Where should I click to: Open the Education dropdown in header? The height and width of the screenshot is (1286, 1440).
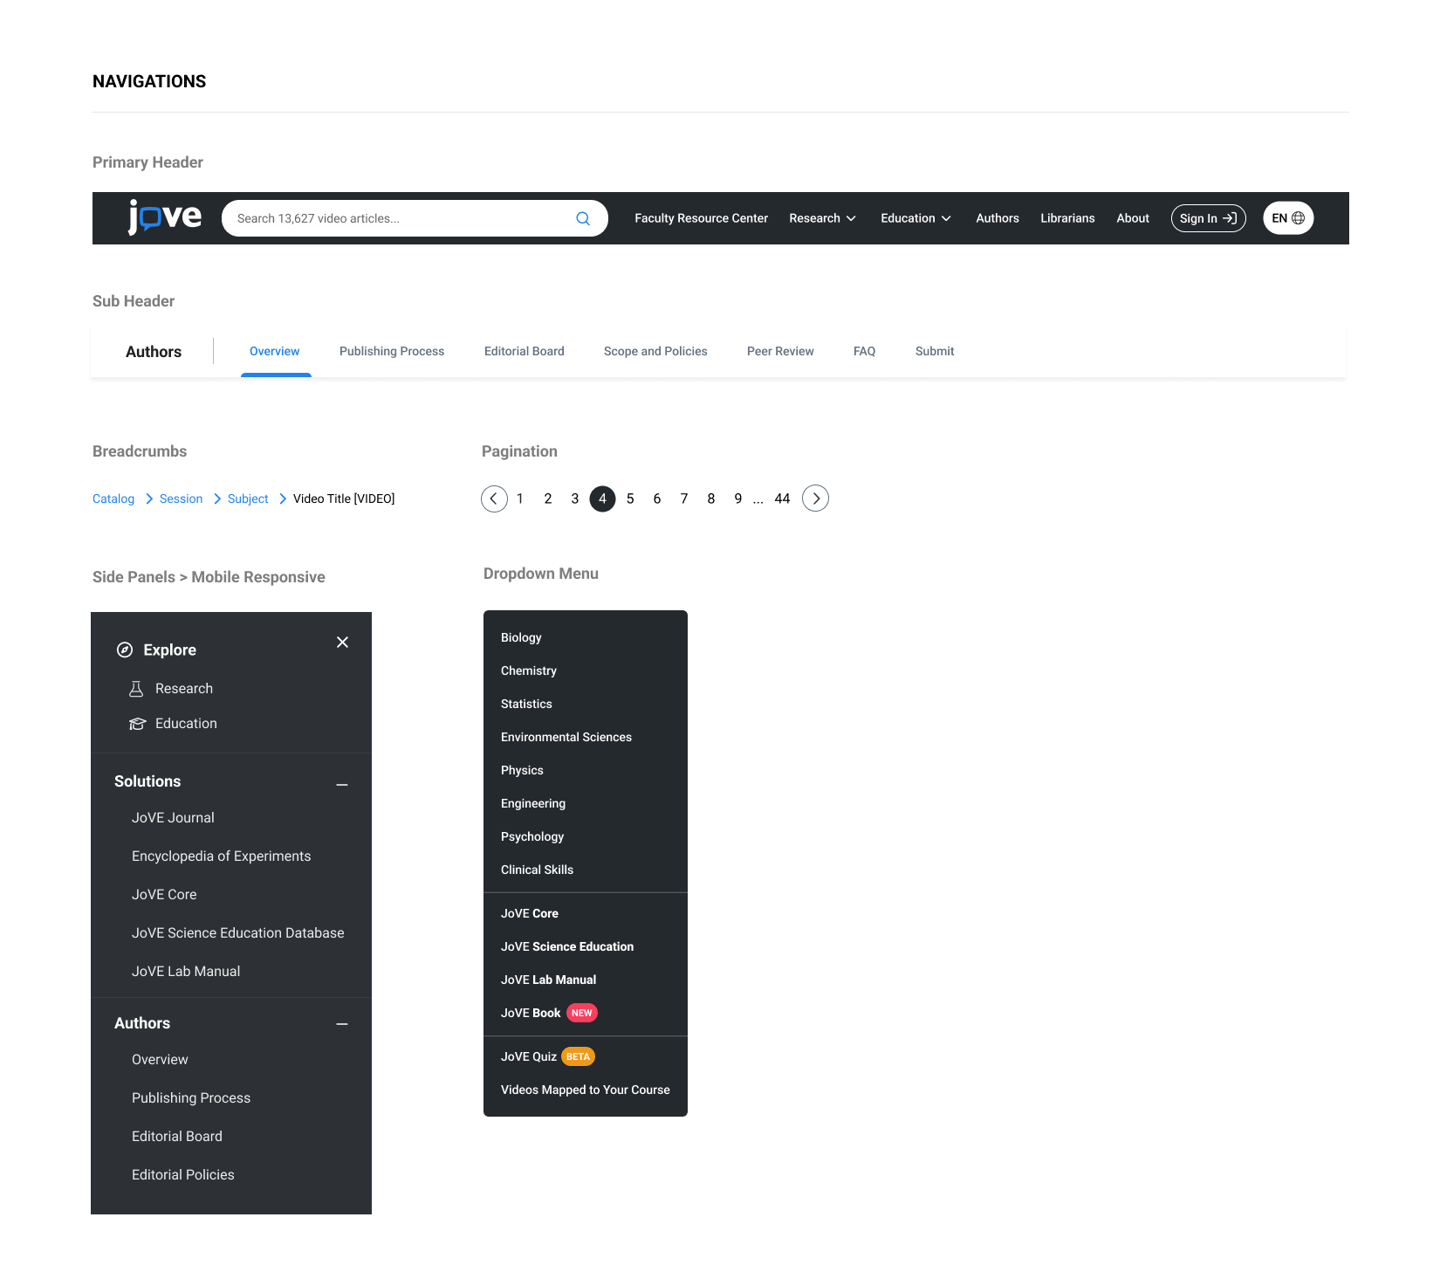916,218
